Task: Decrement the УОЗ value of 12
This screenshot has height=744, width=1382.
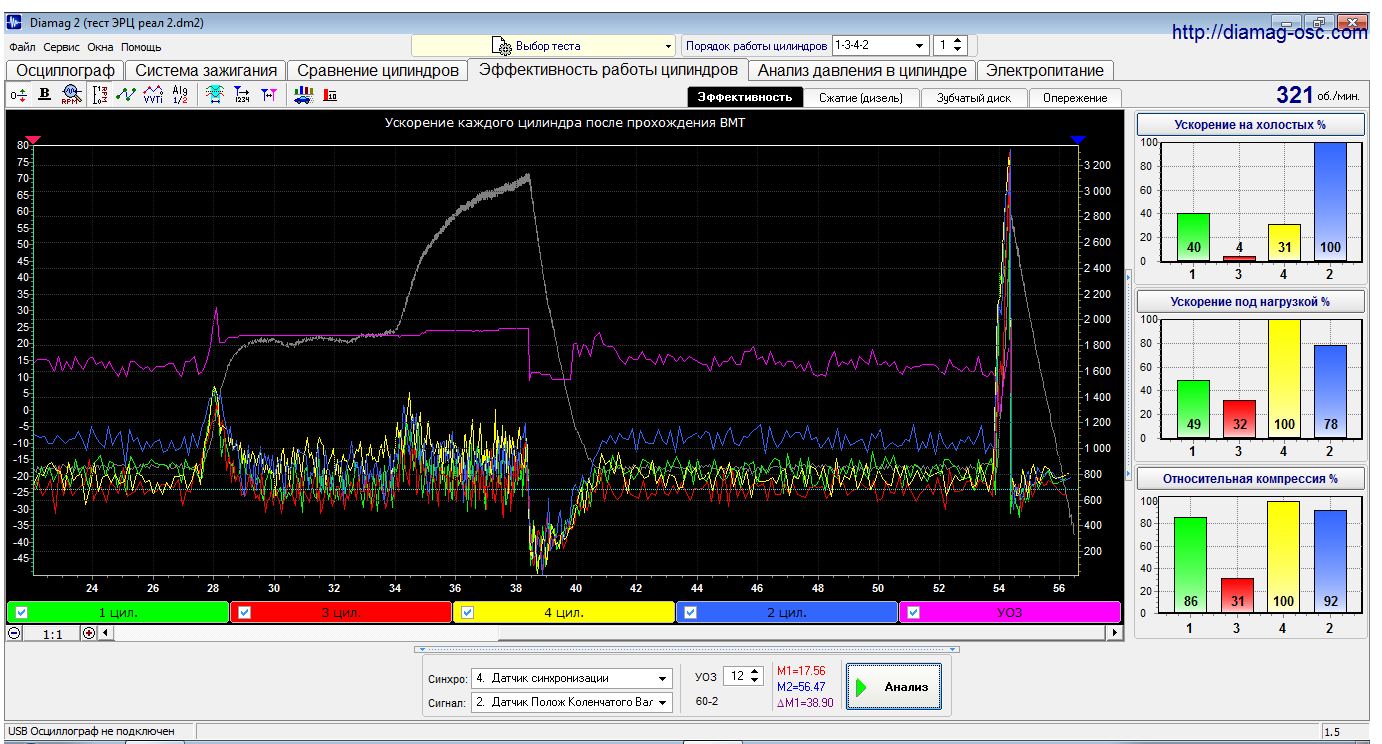Action: tap(754, 681)
